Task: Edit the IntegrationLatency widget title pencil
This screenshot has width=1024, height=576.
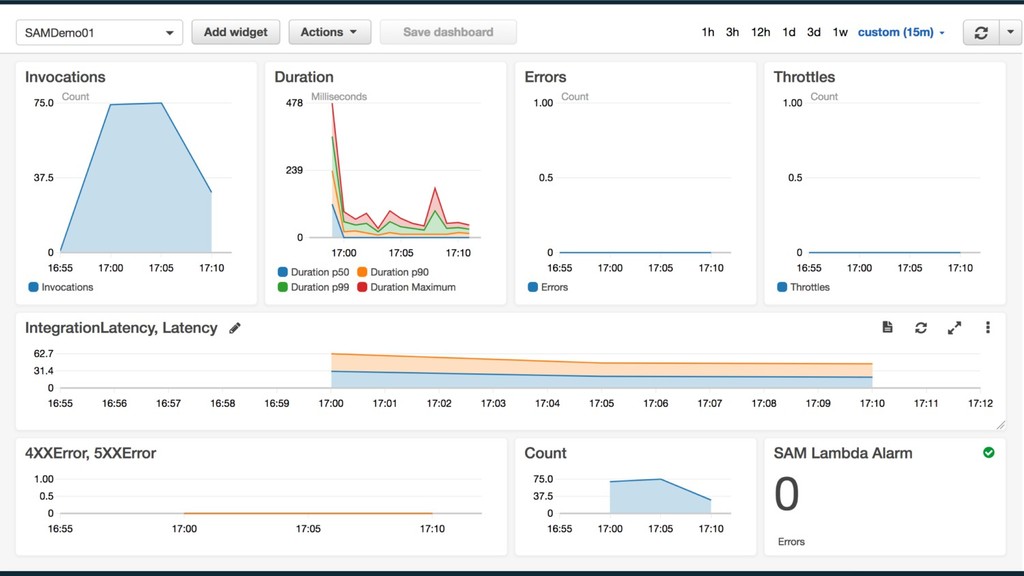Action: click(235, 328)
